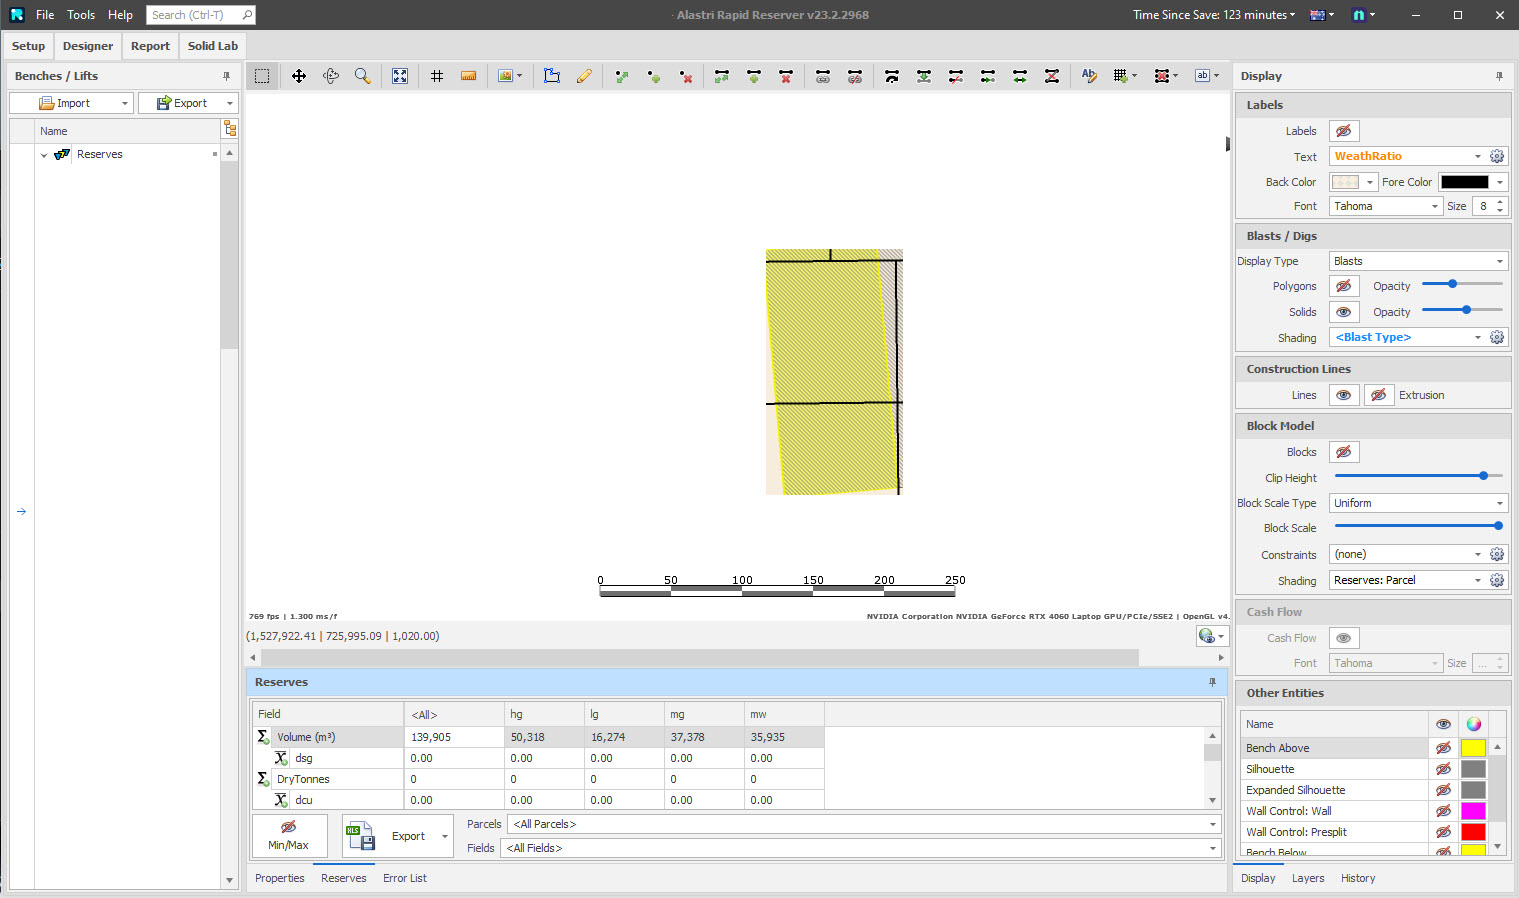This screenshot has width=1519, height=898.
Task: Click the Wall Control: Presplit red swatch
Action: click(1473, 832)
